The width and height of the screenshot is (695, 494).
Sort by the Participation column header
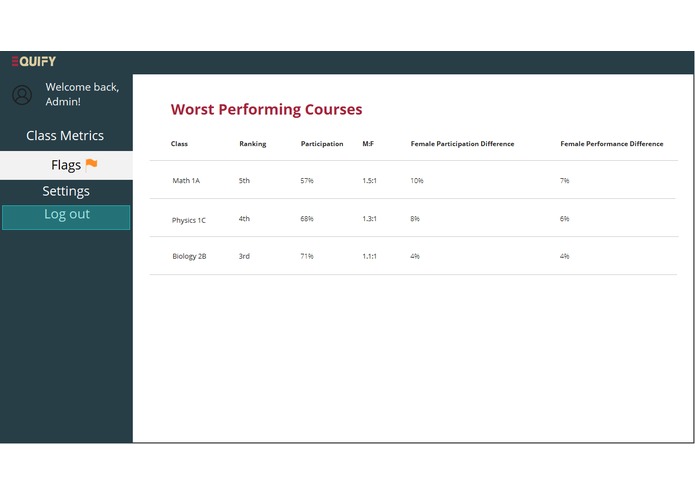pyautogui.click(x=322, y=144)
